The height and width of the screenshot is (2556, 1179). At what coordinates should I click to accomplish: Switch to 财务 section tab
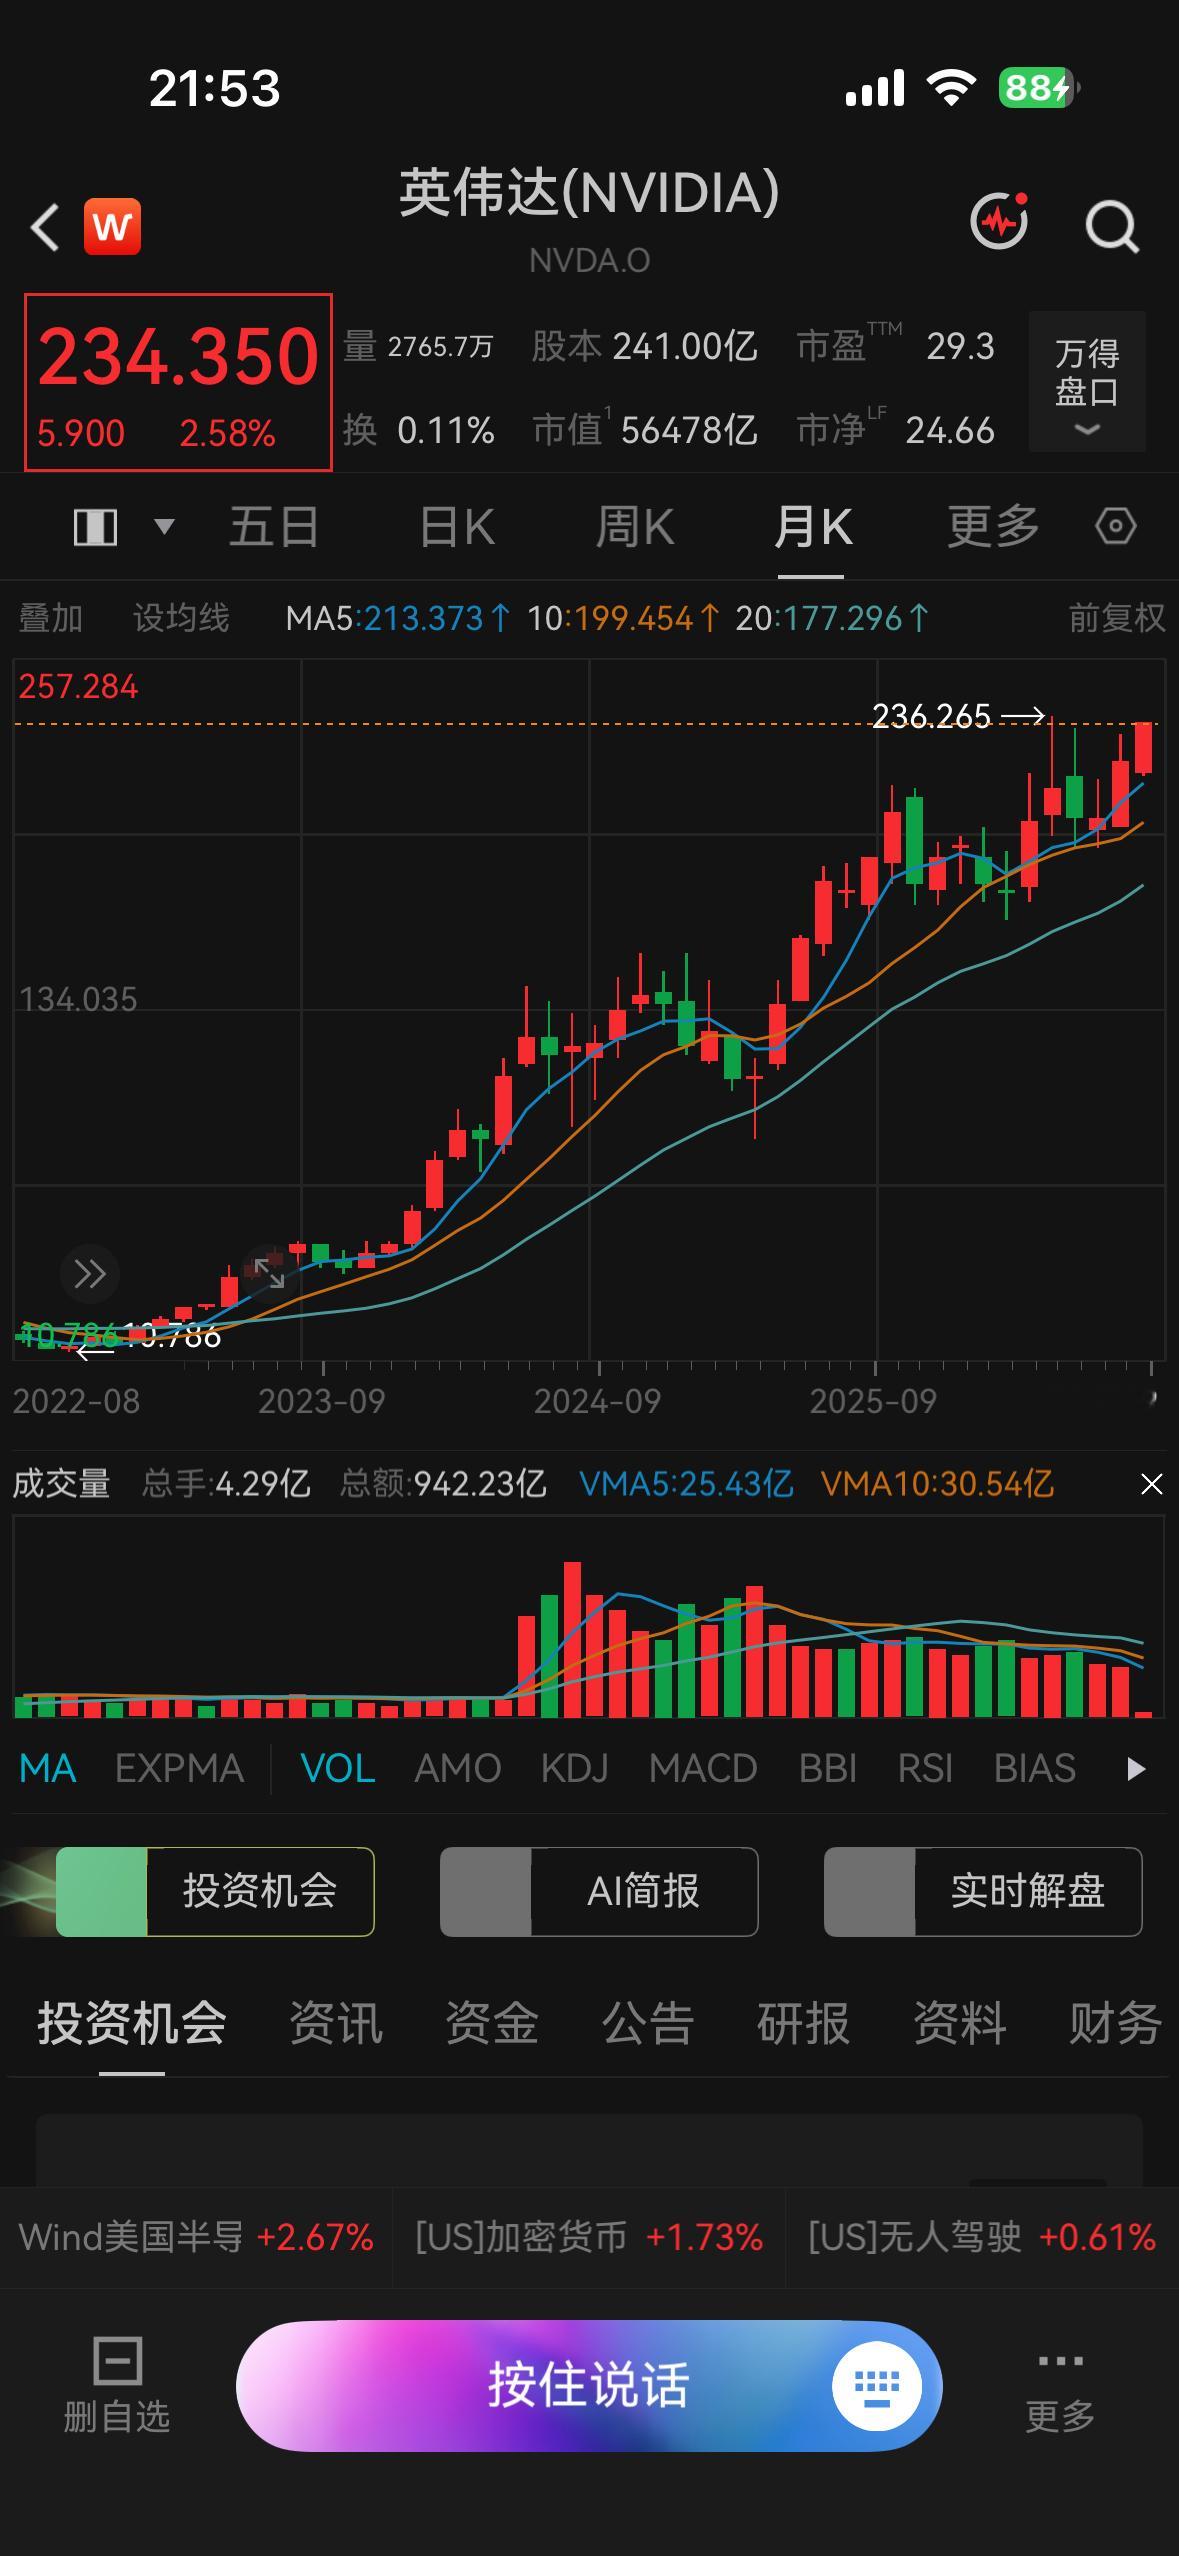[1116, 2024]
